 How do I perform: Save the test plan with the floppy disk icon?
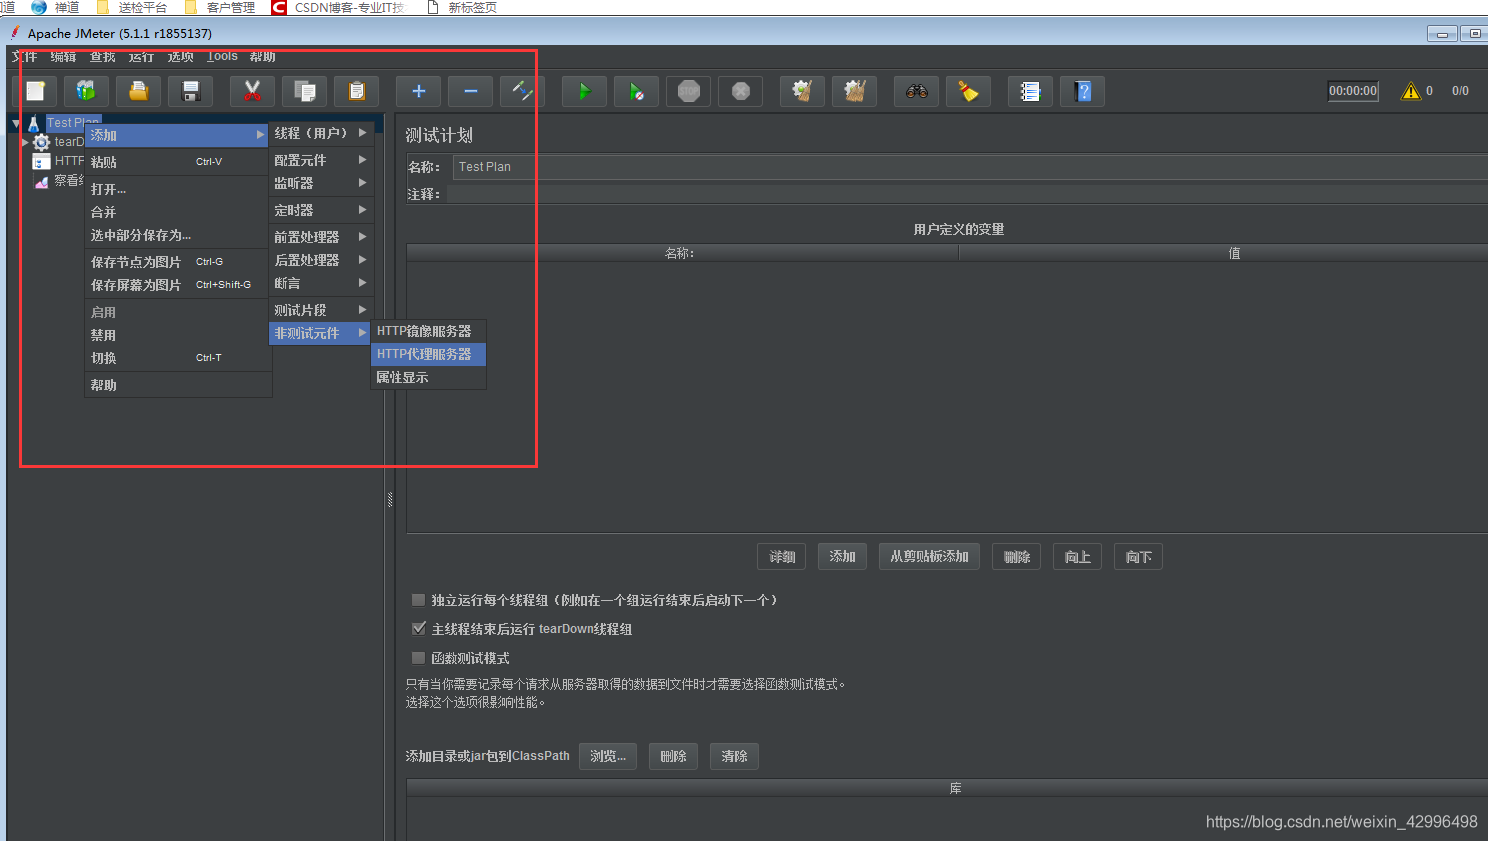point(191,91)
